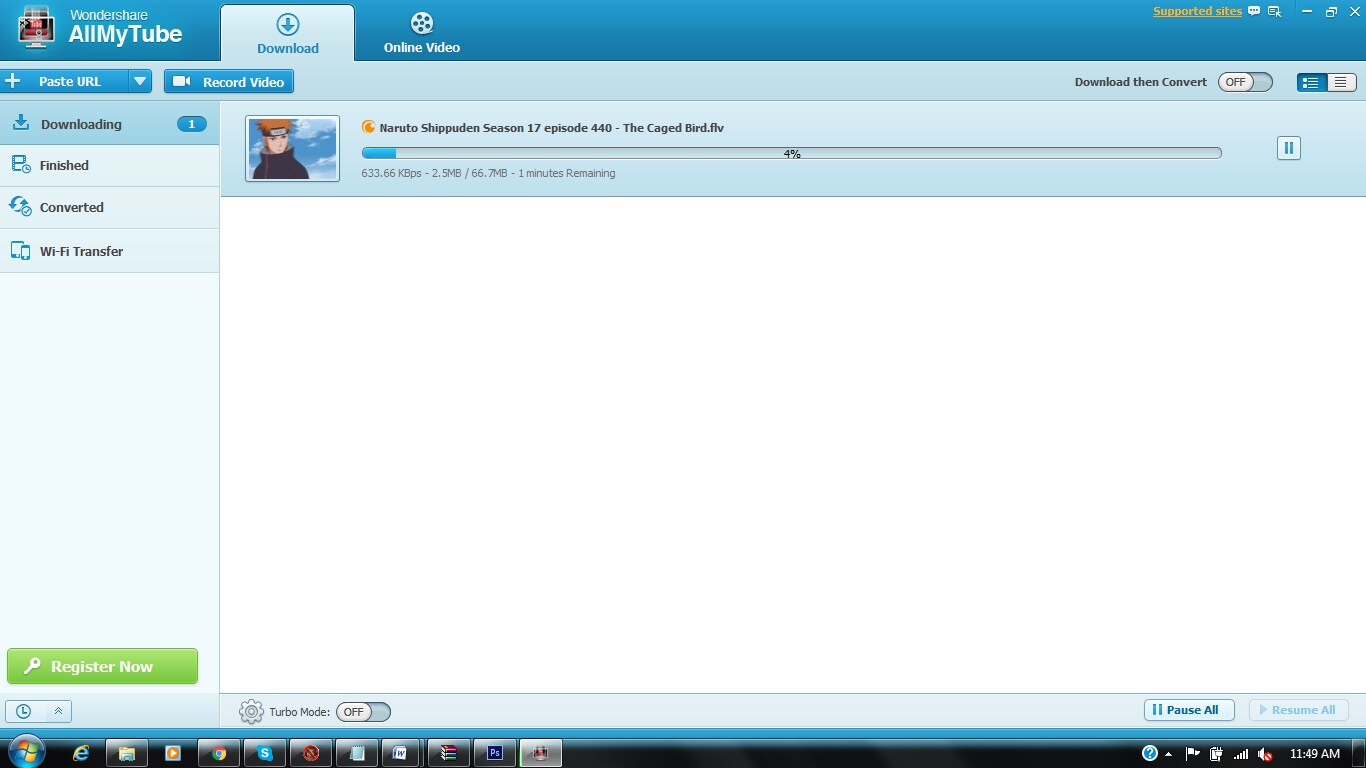Toggle the Turbo Mode switch

click(363, 712)
